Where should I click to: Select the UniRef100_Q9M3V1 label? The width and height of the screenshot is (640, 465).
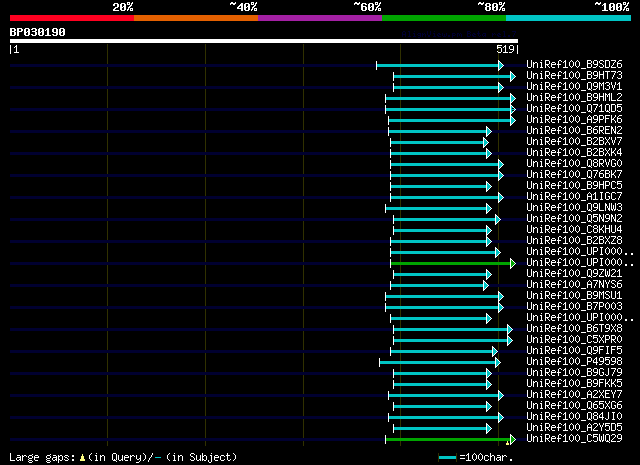(x=574, y=87)
